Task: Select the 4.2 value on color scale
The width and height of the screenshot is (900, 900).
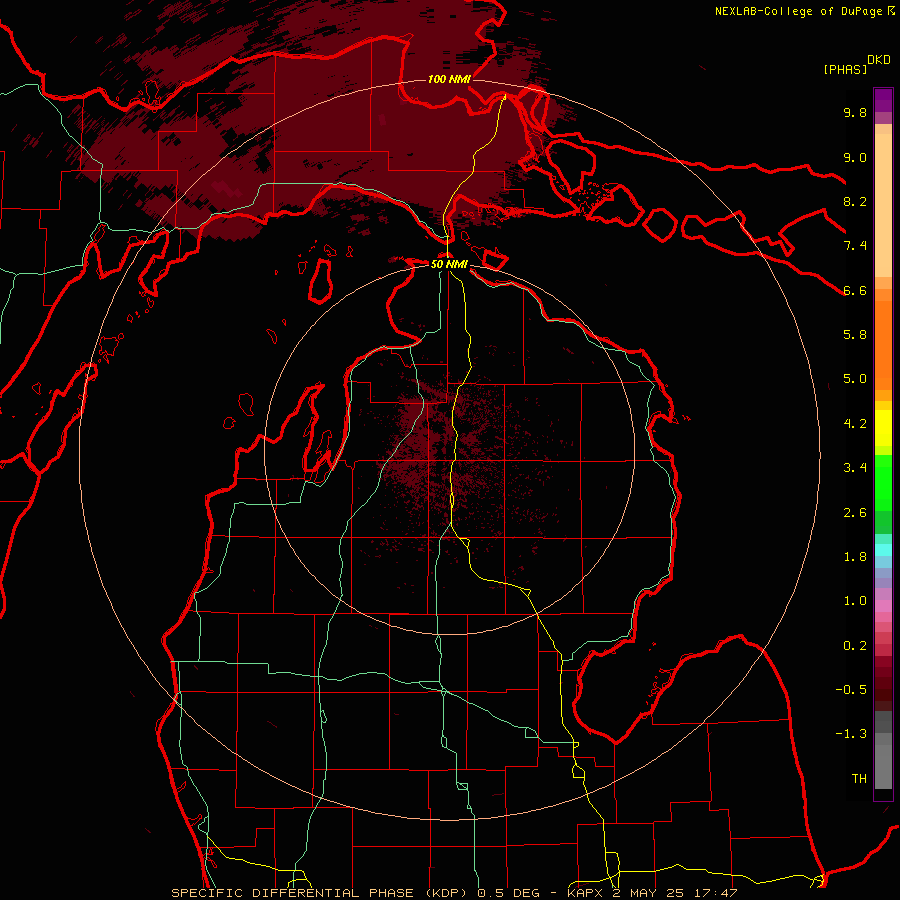Action: coord(855,424)
